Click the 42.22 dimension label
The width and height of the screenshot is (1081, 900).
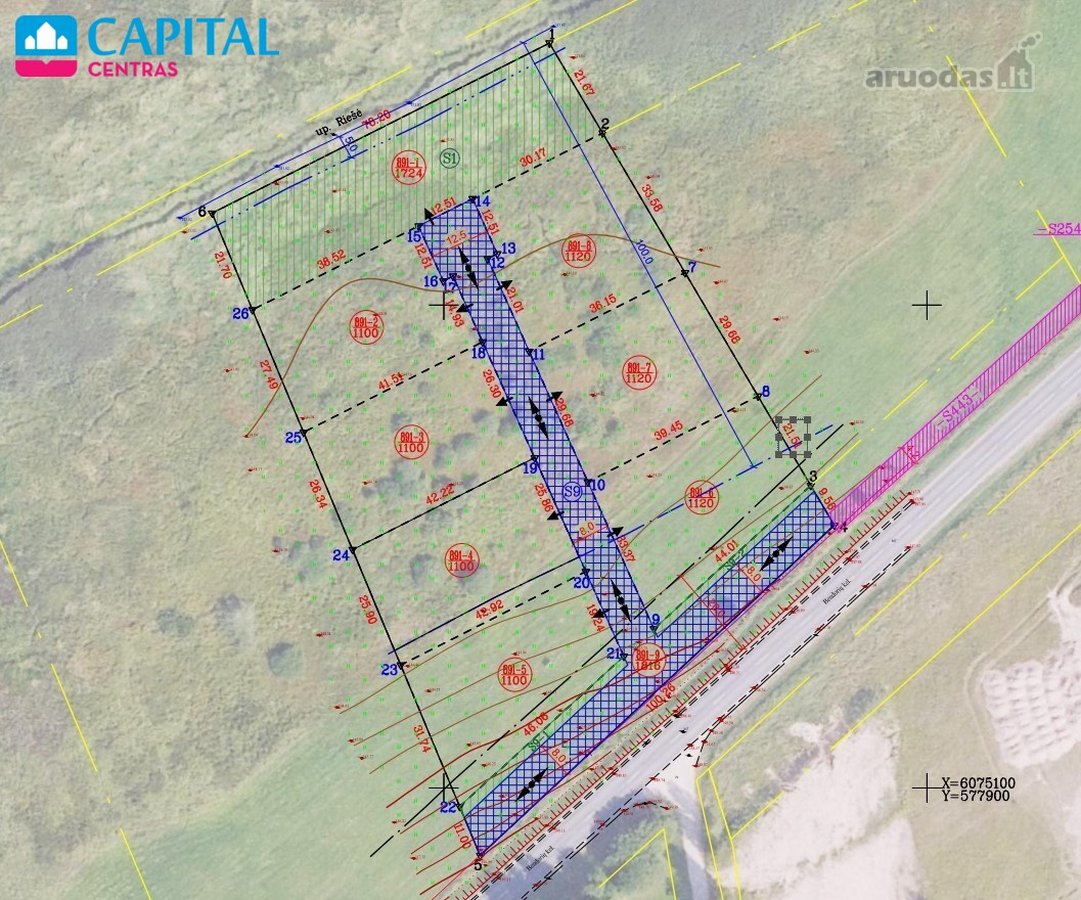pos(440,493)
